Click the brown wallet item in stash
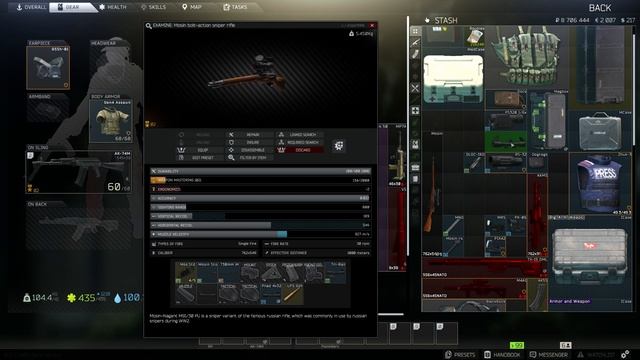640x360 pixels. tap(506, 99)
